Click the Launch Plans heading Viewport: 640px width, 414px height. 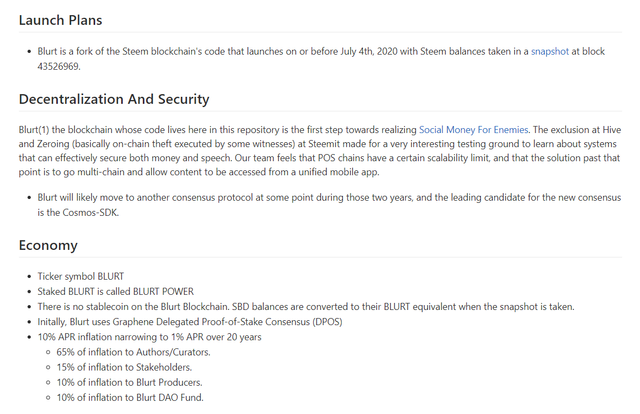(60, 20)
